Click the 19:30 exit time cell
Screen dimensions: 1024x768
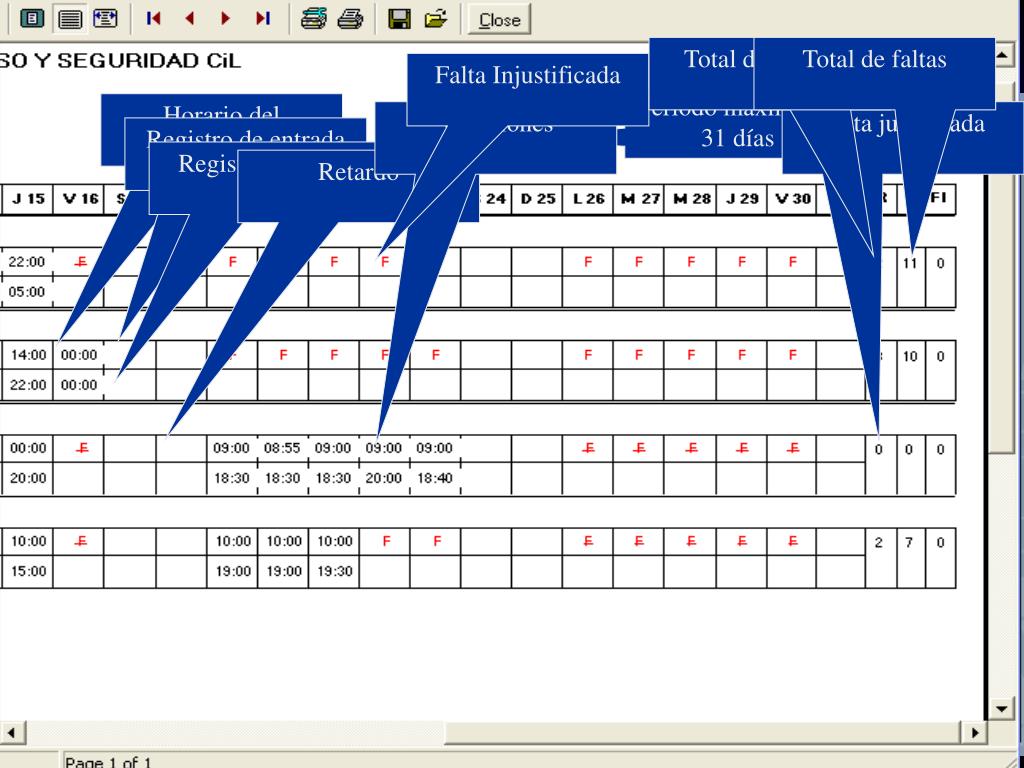click(x=333, y=571)
